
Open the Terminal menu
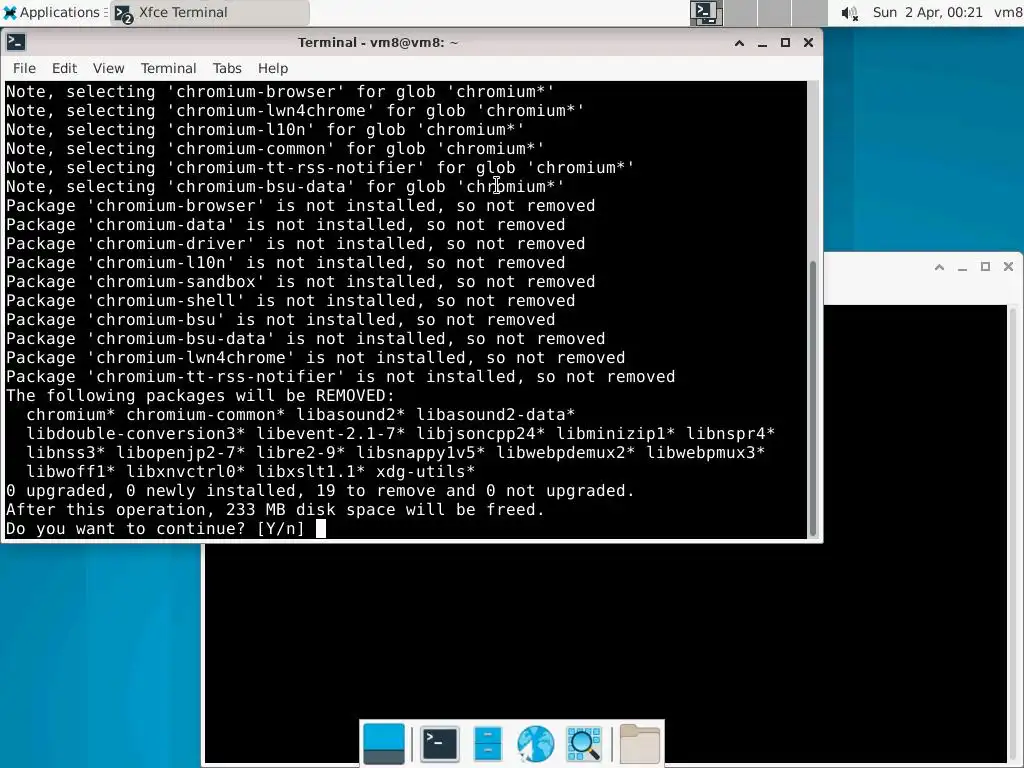click(x=168, y=68)
